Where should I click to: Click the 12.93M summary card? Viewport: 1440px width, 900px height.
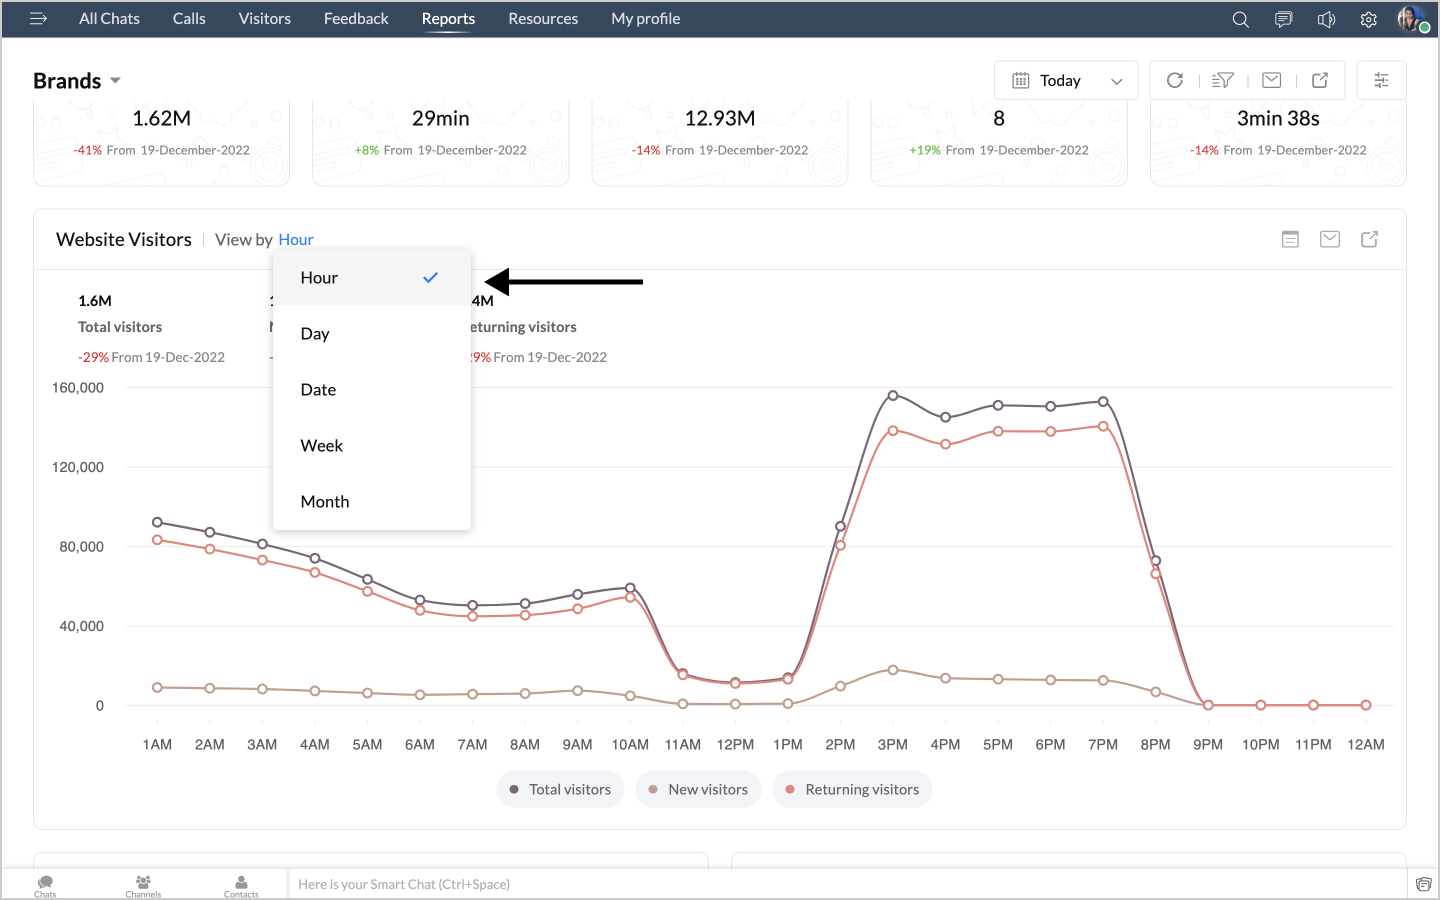click(x=720, y=142)
